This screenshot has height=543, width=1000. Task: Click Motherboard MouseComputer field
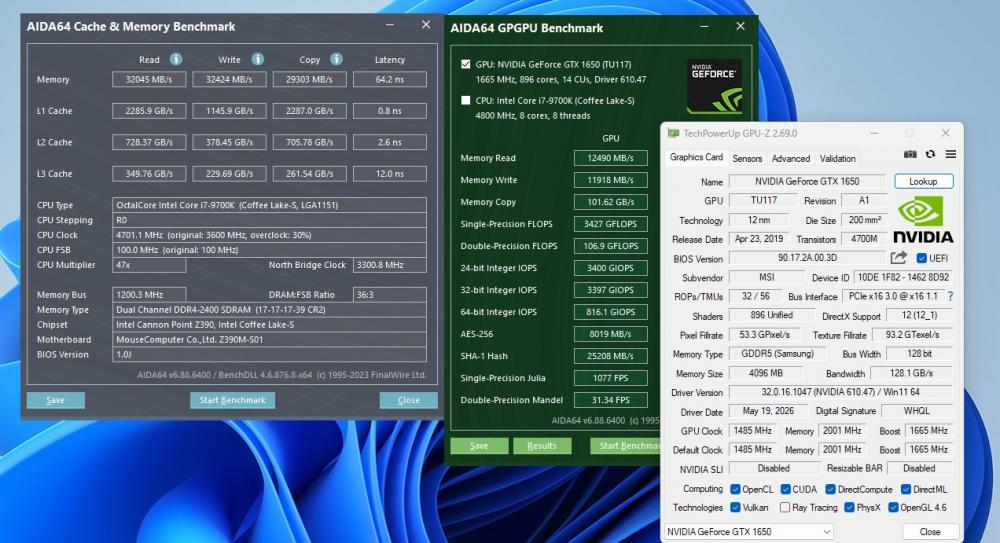(x=269, y=339)
